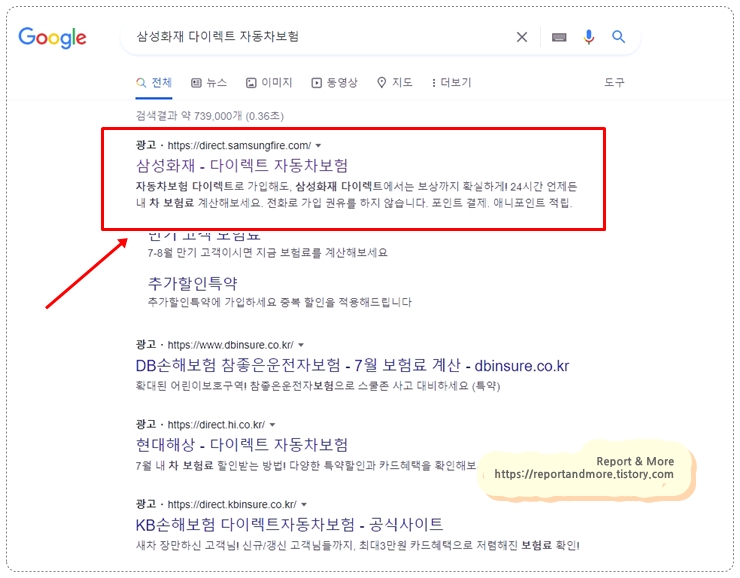Click the Google logo
This screenshot has height=578, width=740.
(52, 37)
